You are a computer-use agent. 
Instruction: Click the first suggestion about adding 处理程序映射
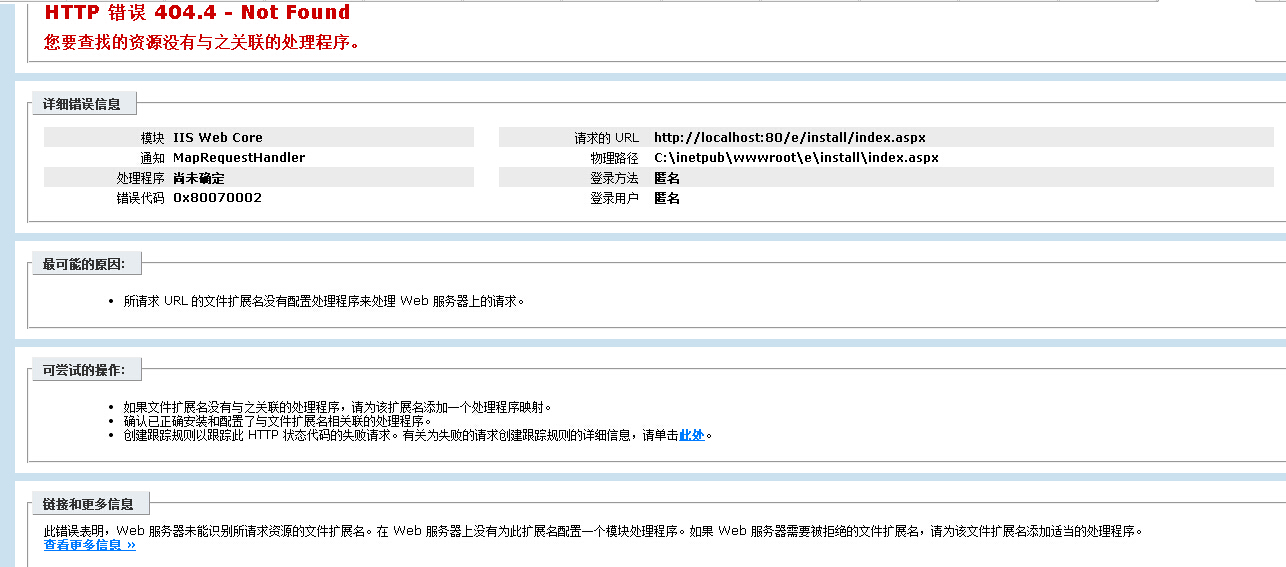pos(337,407)
